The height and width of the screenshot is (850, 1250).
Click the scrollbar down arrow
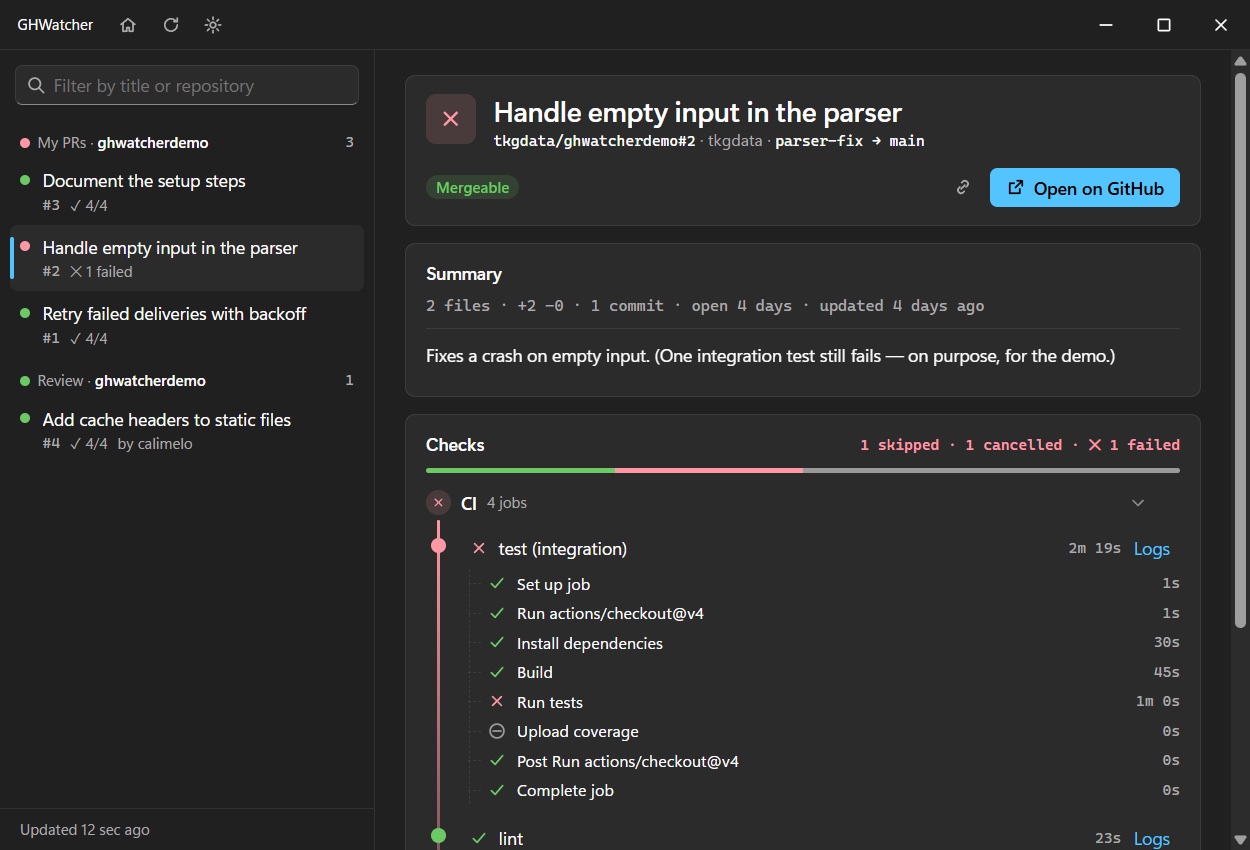(1240, 841)
